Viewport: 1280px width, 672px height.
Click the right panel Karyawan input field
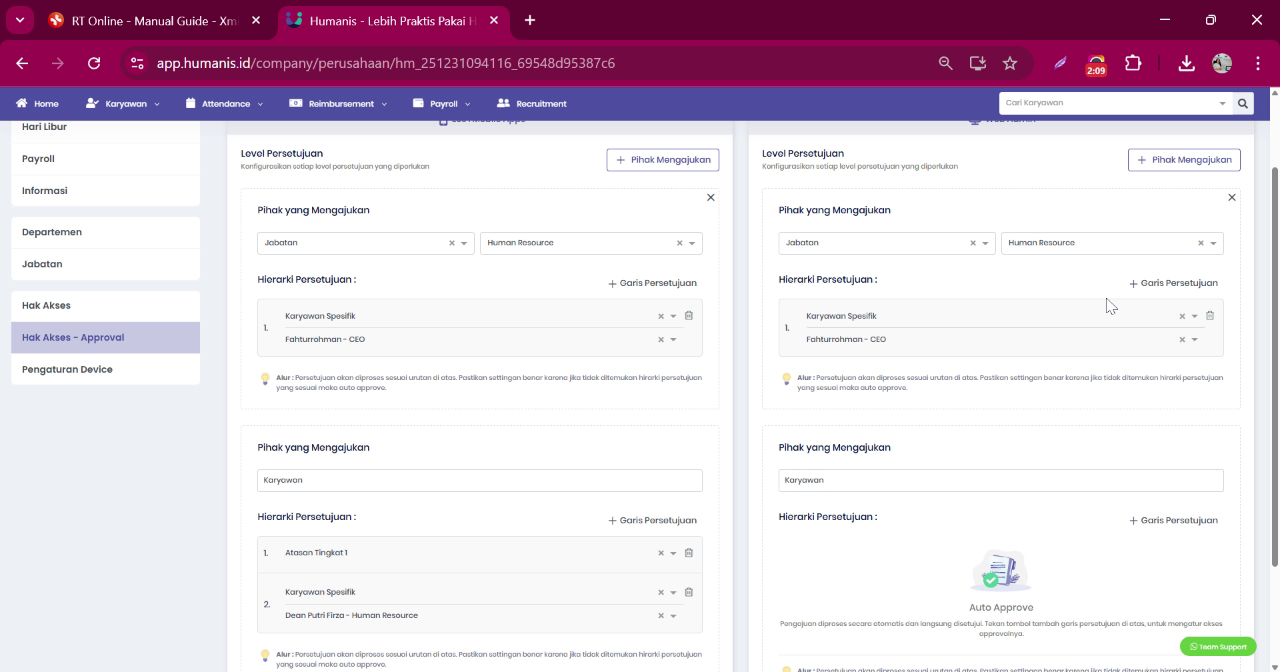[x=1001, y=480]
